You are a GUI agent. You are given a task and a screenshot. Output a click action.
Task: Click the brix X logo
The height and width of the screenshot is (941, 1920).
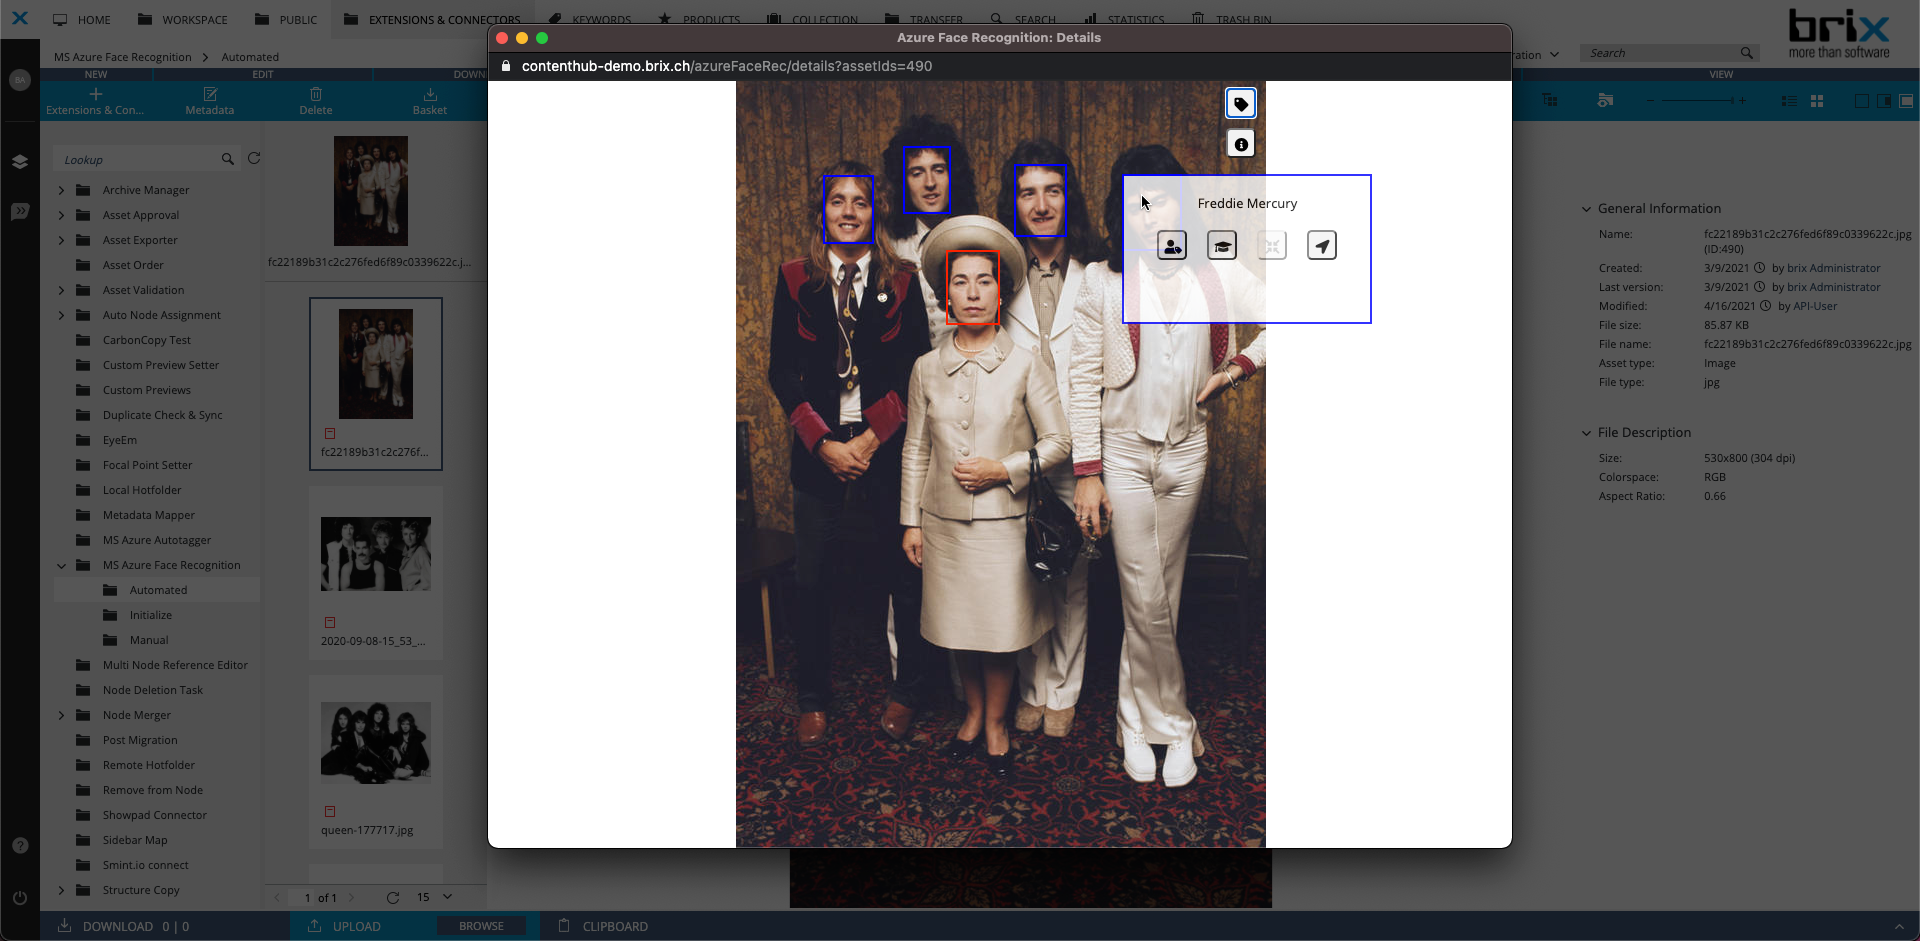click(x=20, y=18)
